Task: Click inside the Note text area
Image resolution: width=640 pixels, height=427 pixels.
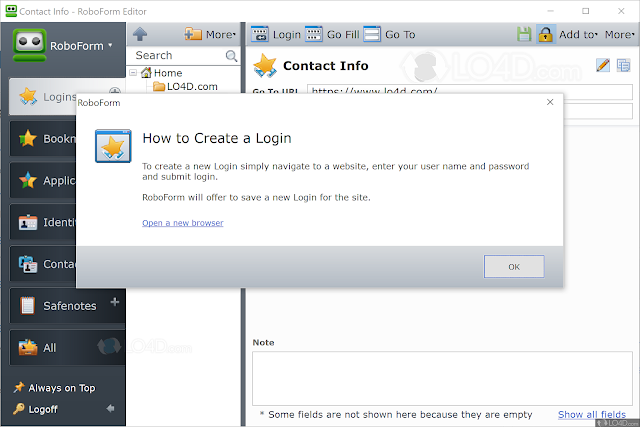Action: point(442,378)
